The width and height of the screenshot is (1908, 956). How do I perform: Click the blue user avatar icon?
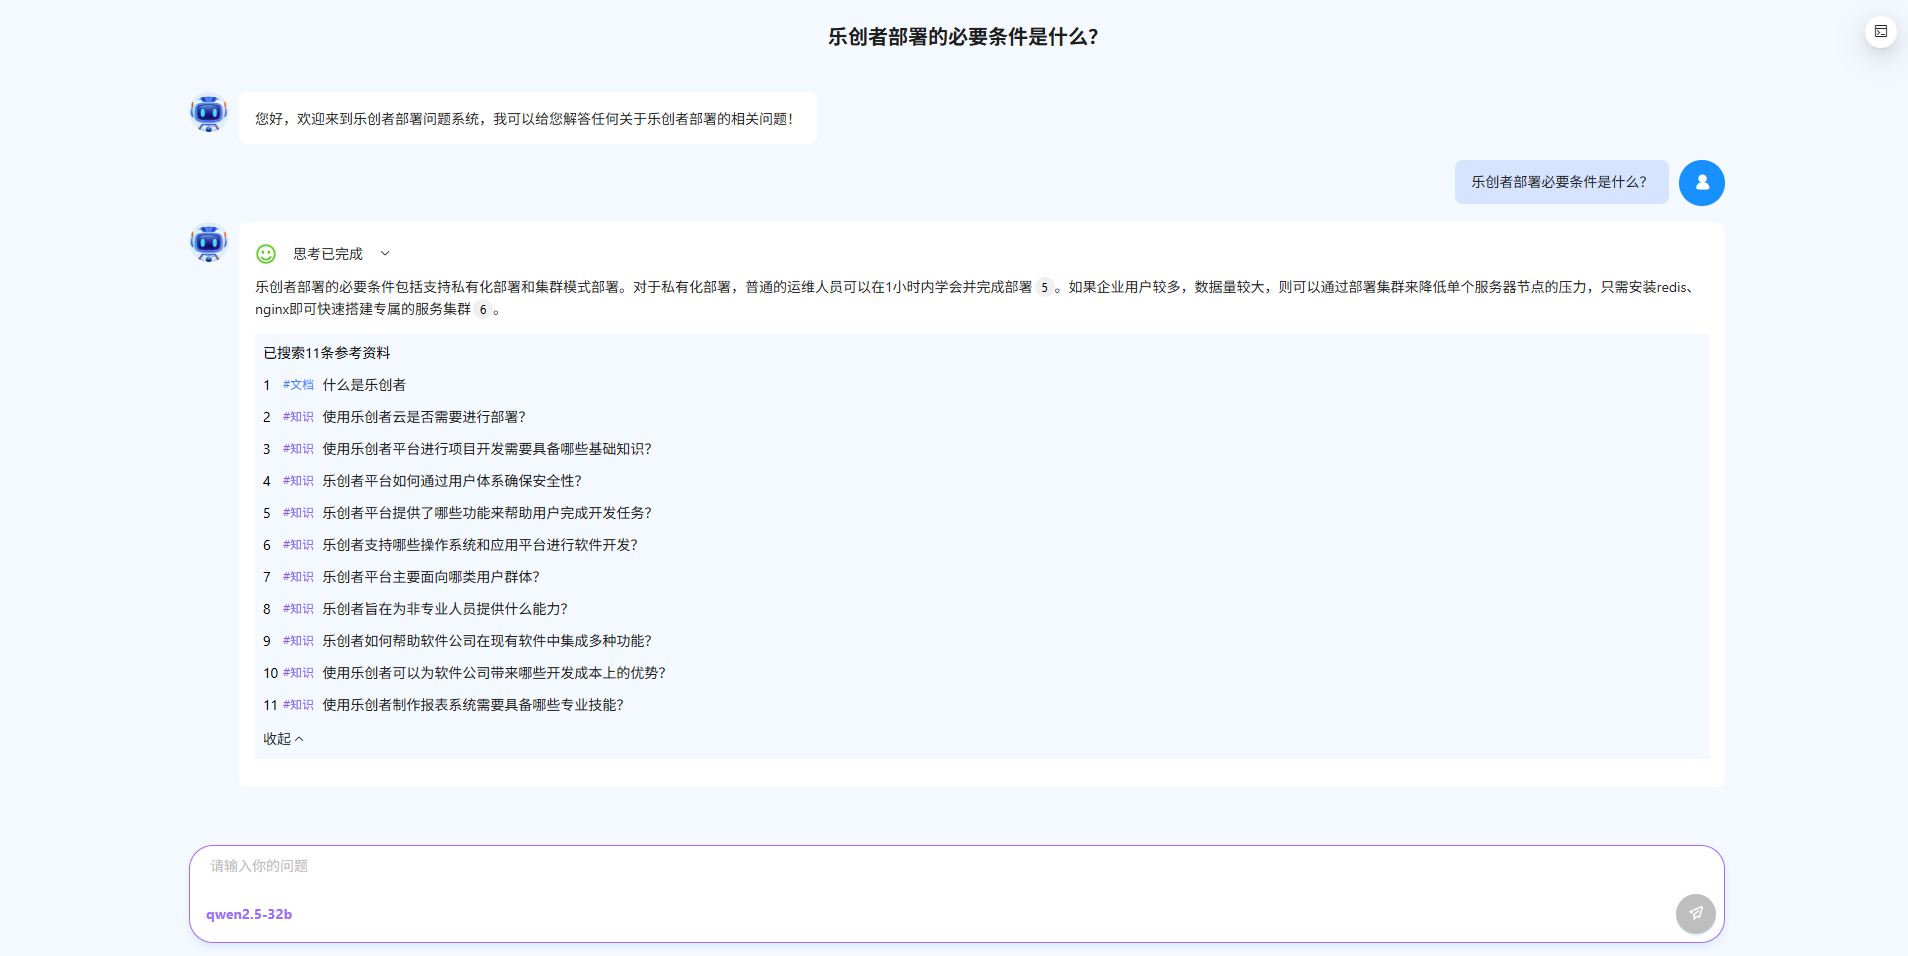[1701, 183]
